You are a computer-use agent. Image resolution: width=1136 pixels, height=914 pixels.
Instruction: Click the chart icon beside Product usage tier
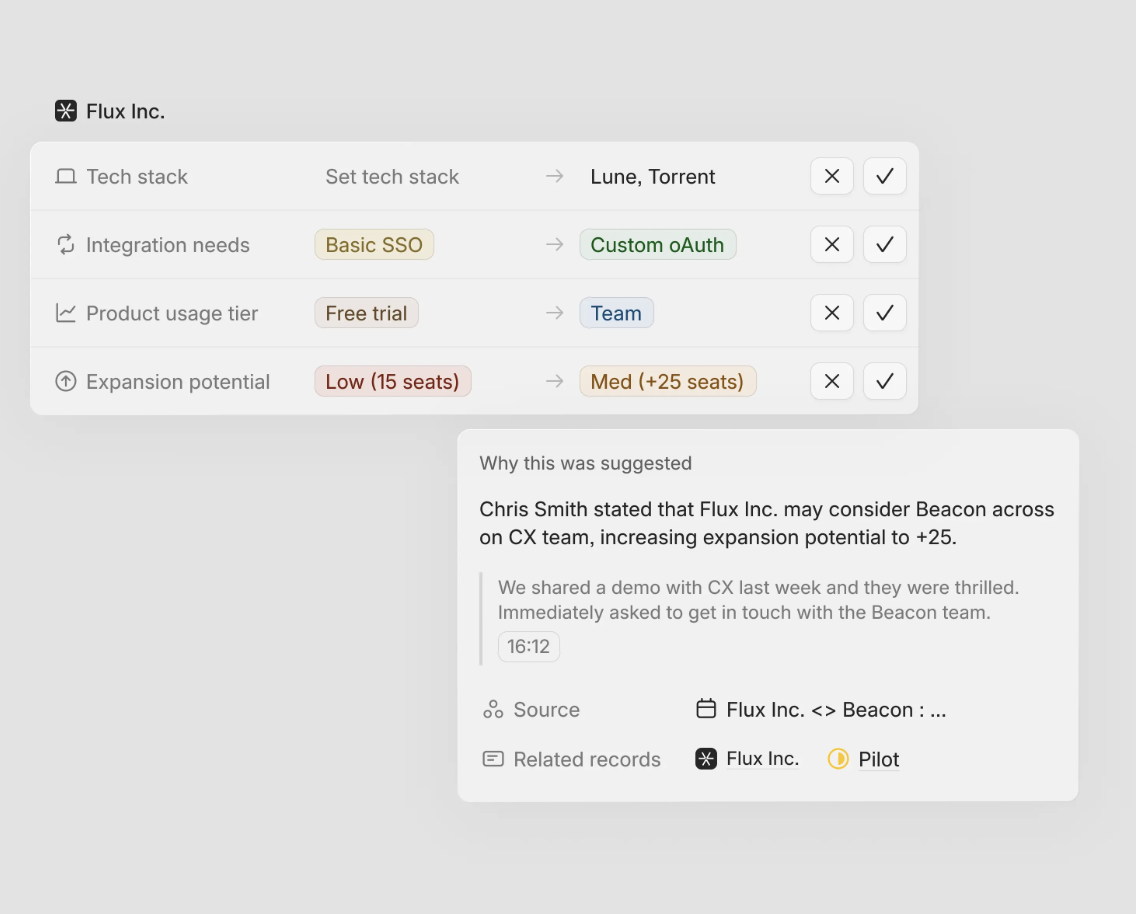coord(66,313)
